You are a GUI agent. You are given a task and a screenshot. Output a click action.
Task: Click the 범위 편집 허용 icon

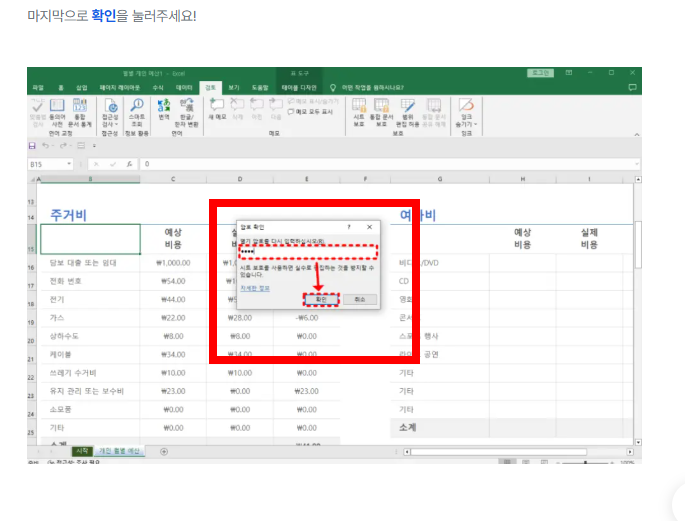(x=408, y=112)
